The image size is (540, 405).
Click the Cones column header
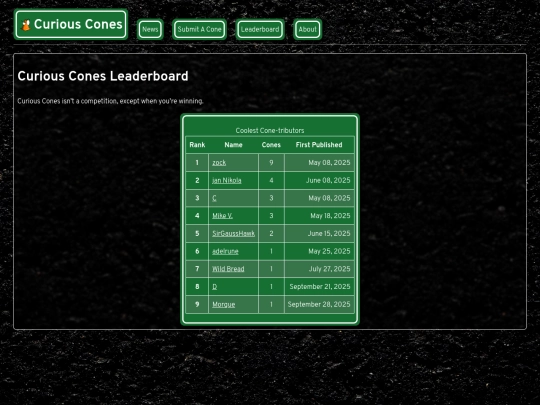point(271,145)
